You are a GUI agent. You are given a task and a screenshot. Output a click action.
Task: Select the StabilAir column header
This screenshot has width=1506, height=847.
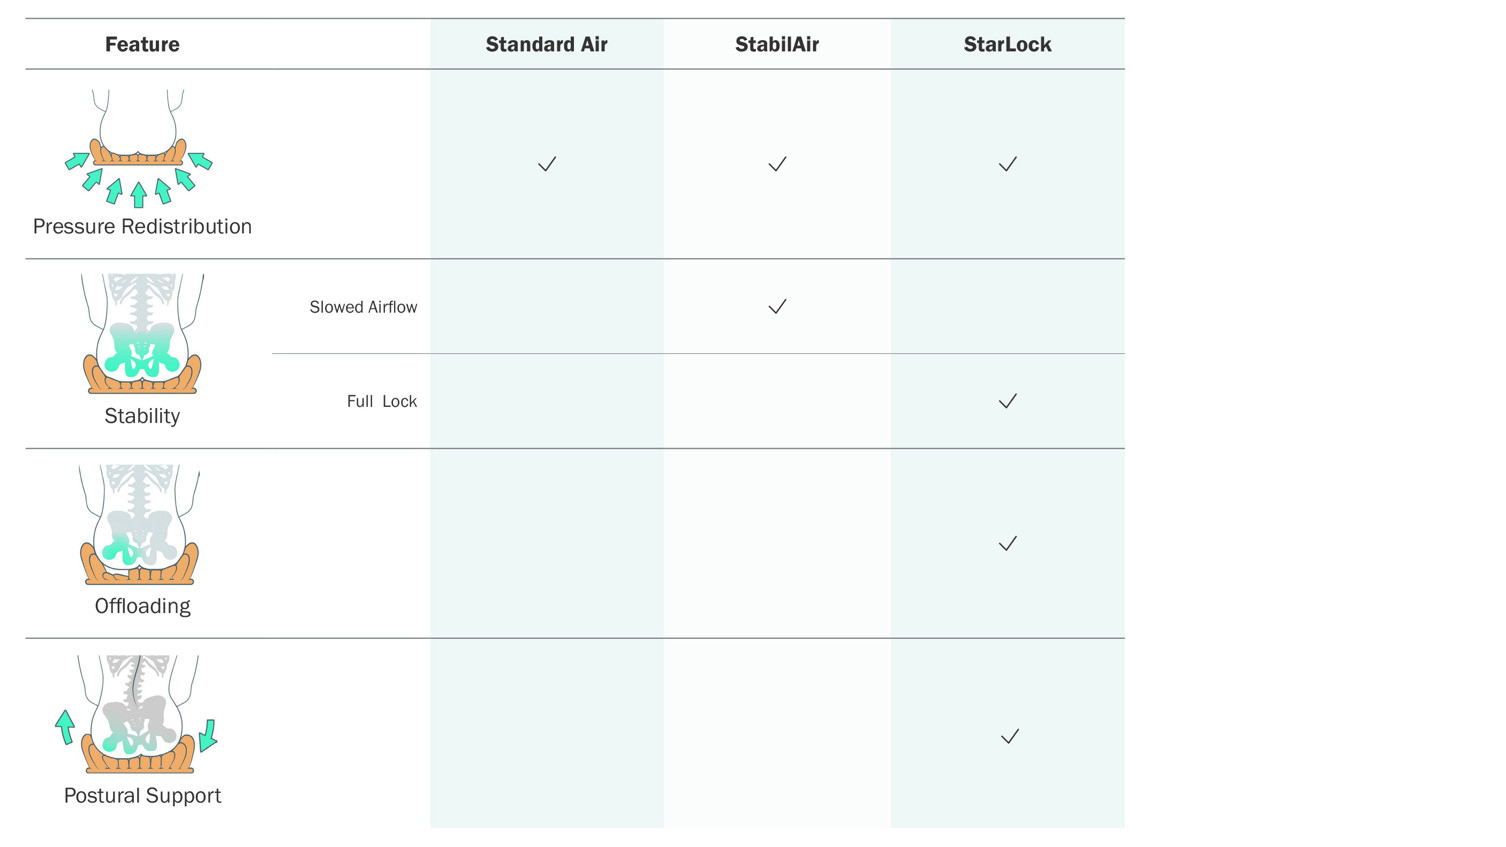click(777, 44)
